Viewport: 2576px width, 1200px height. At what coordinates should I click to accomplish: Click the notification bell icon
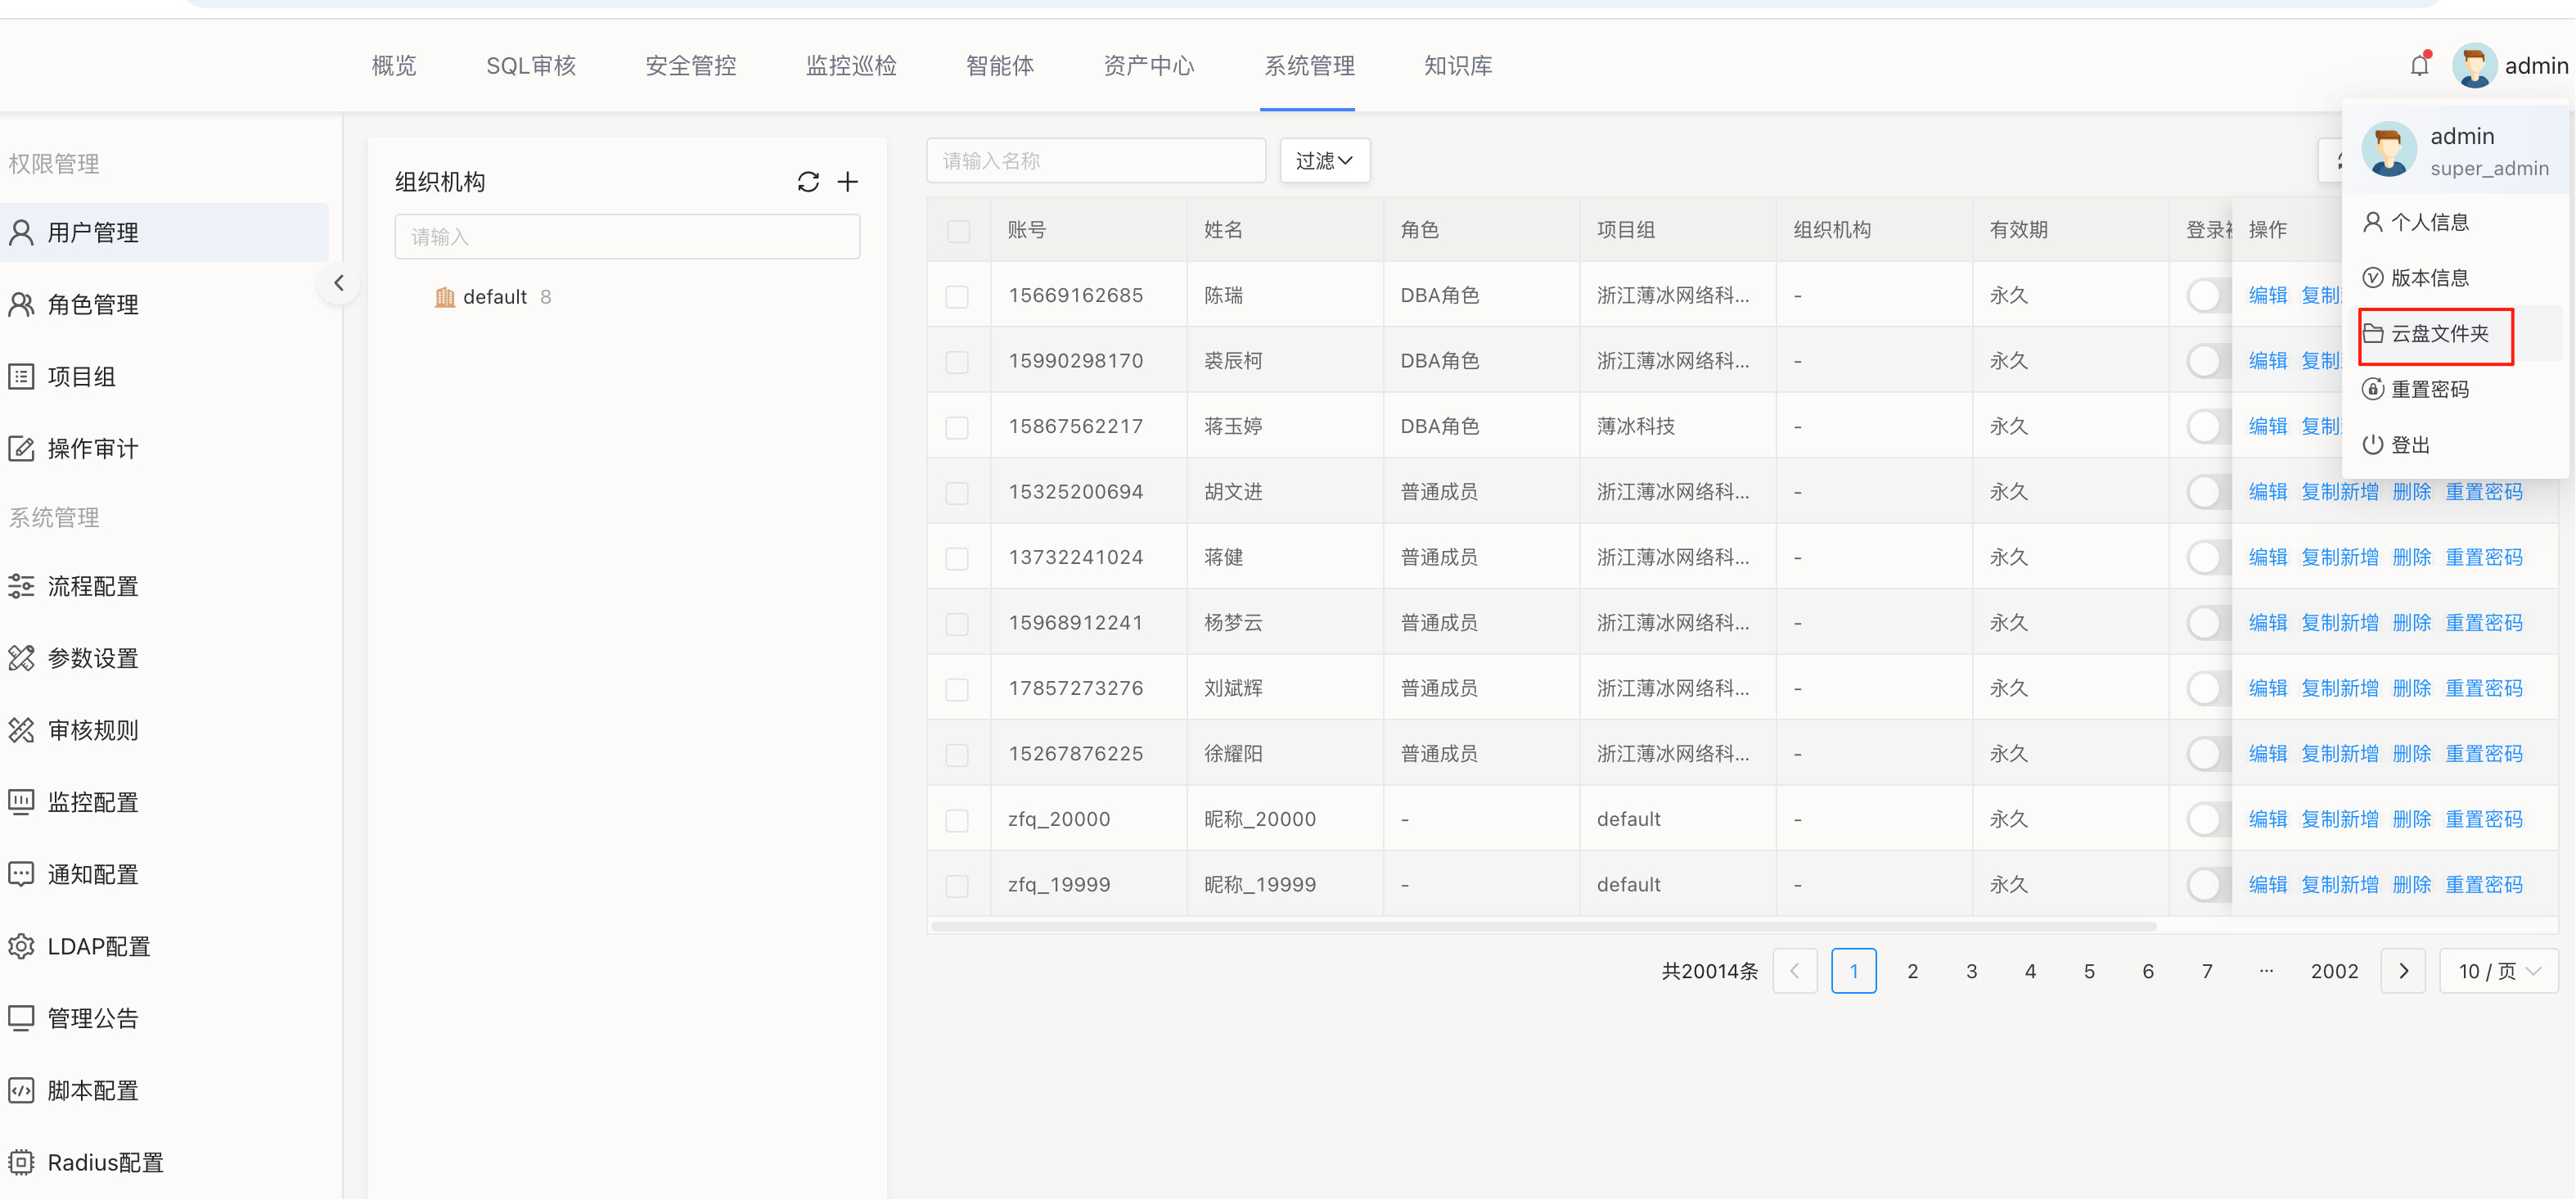tap(2418, 66)
